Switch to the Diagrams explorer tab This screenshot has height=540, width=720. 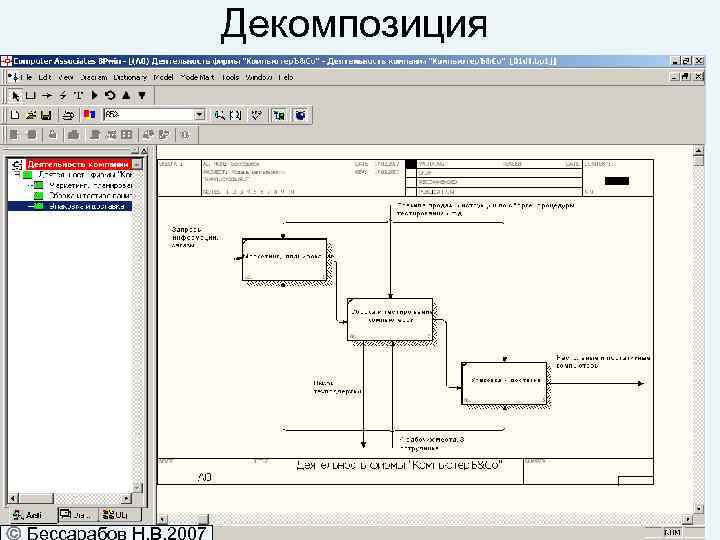(x=78, y=515)
